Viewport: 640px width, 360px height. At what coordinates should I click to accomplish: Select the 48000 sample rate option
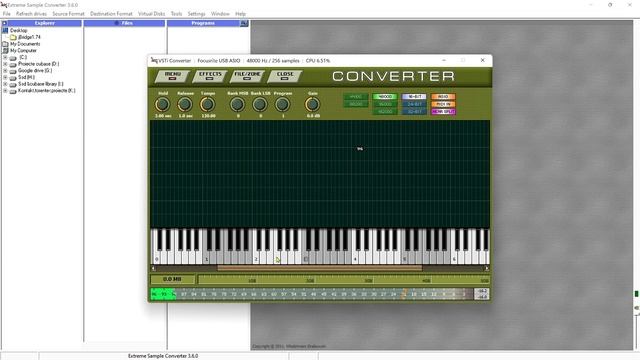(x=385, y=97)
